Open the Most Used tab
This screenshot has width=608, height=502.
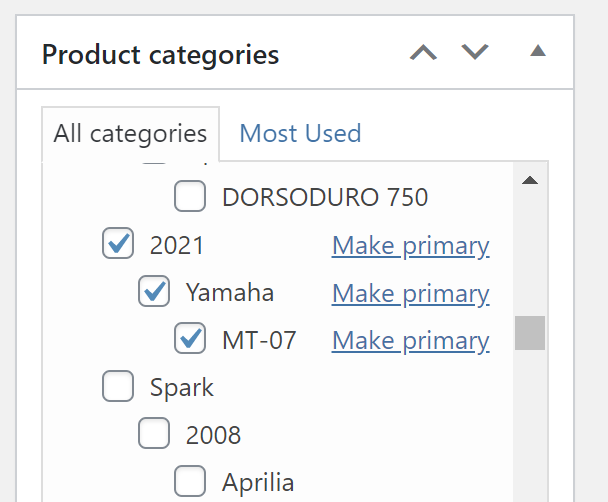(x=300, y=133)
